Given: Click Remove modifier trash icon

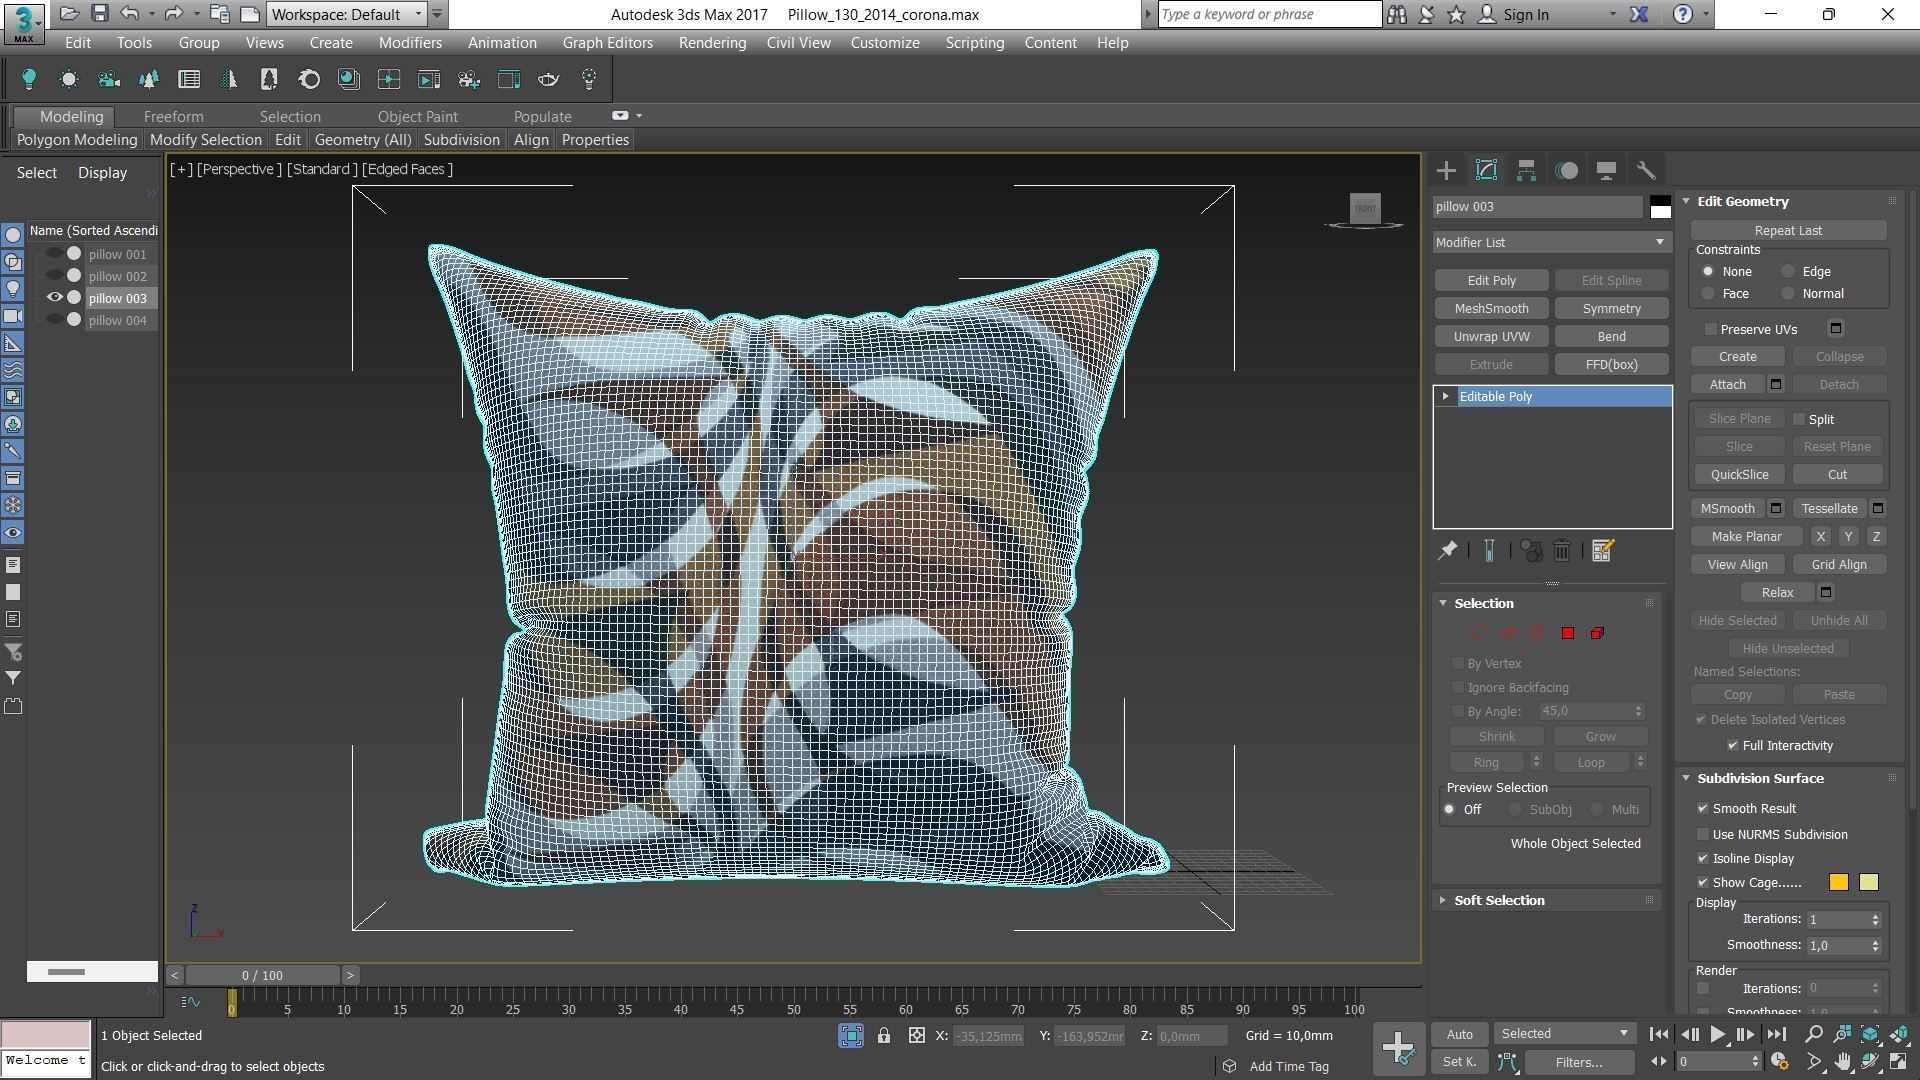Looking at the screenshot, I should [x=1562, y=551].
